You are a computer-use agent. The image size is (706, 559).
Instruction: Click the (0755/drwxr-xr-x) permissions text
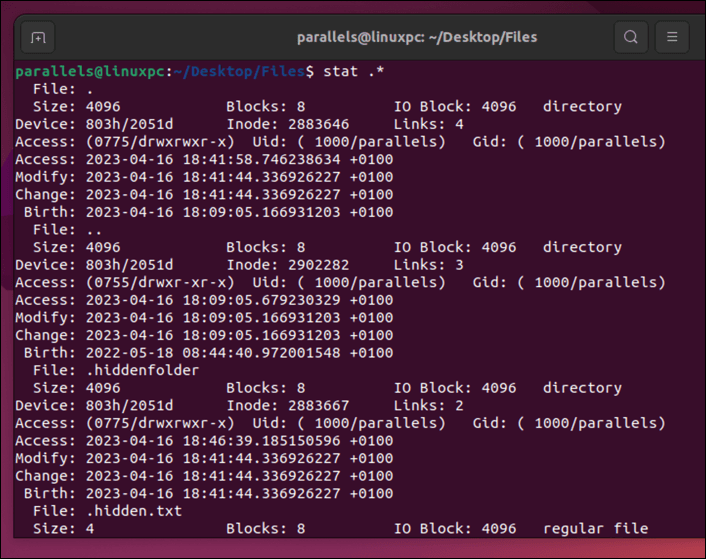tap(172, 282)
